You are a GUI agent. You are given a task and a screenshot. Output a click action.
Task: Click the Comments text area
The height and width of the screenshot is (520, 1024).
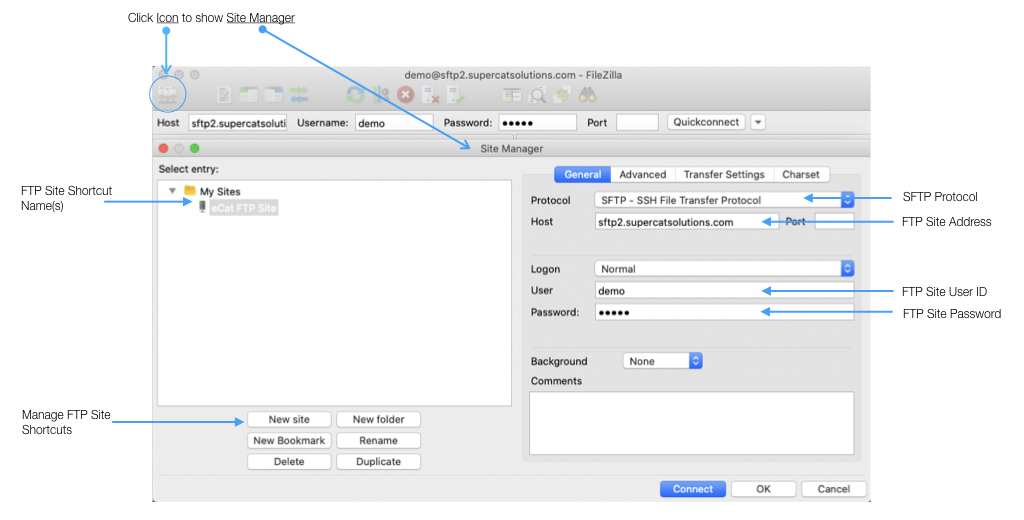[692, 423]
